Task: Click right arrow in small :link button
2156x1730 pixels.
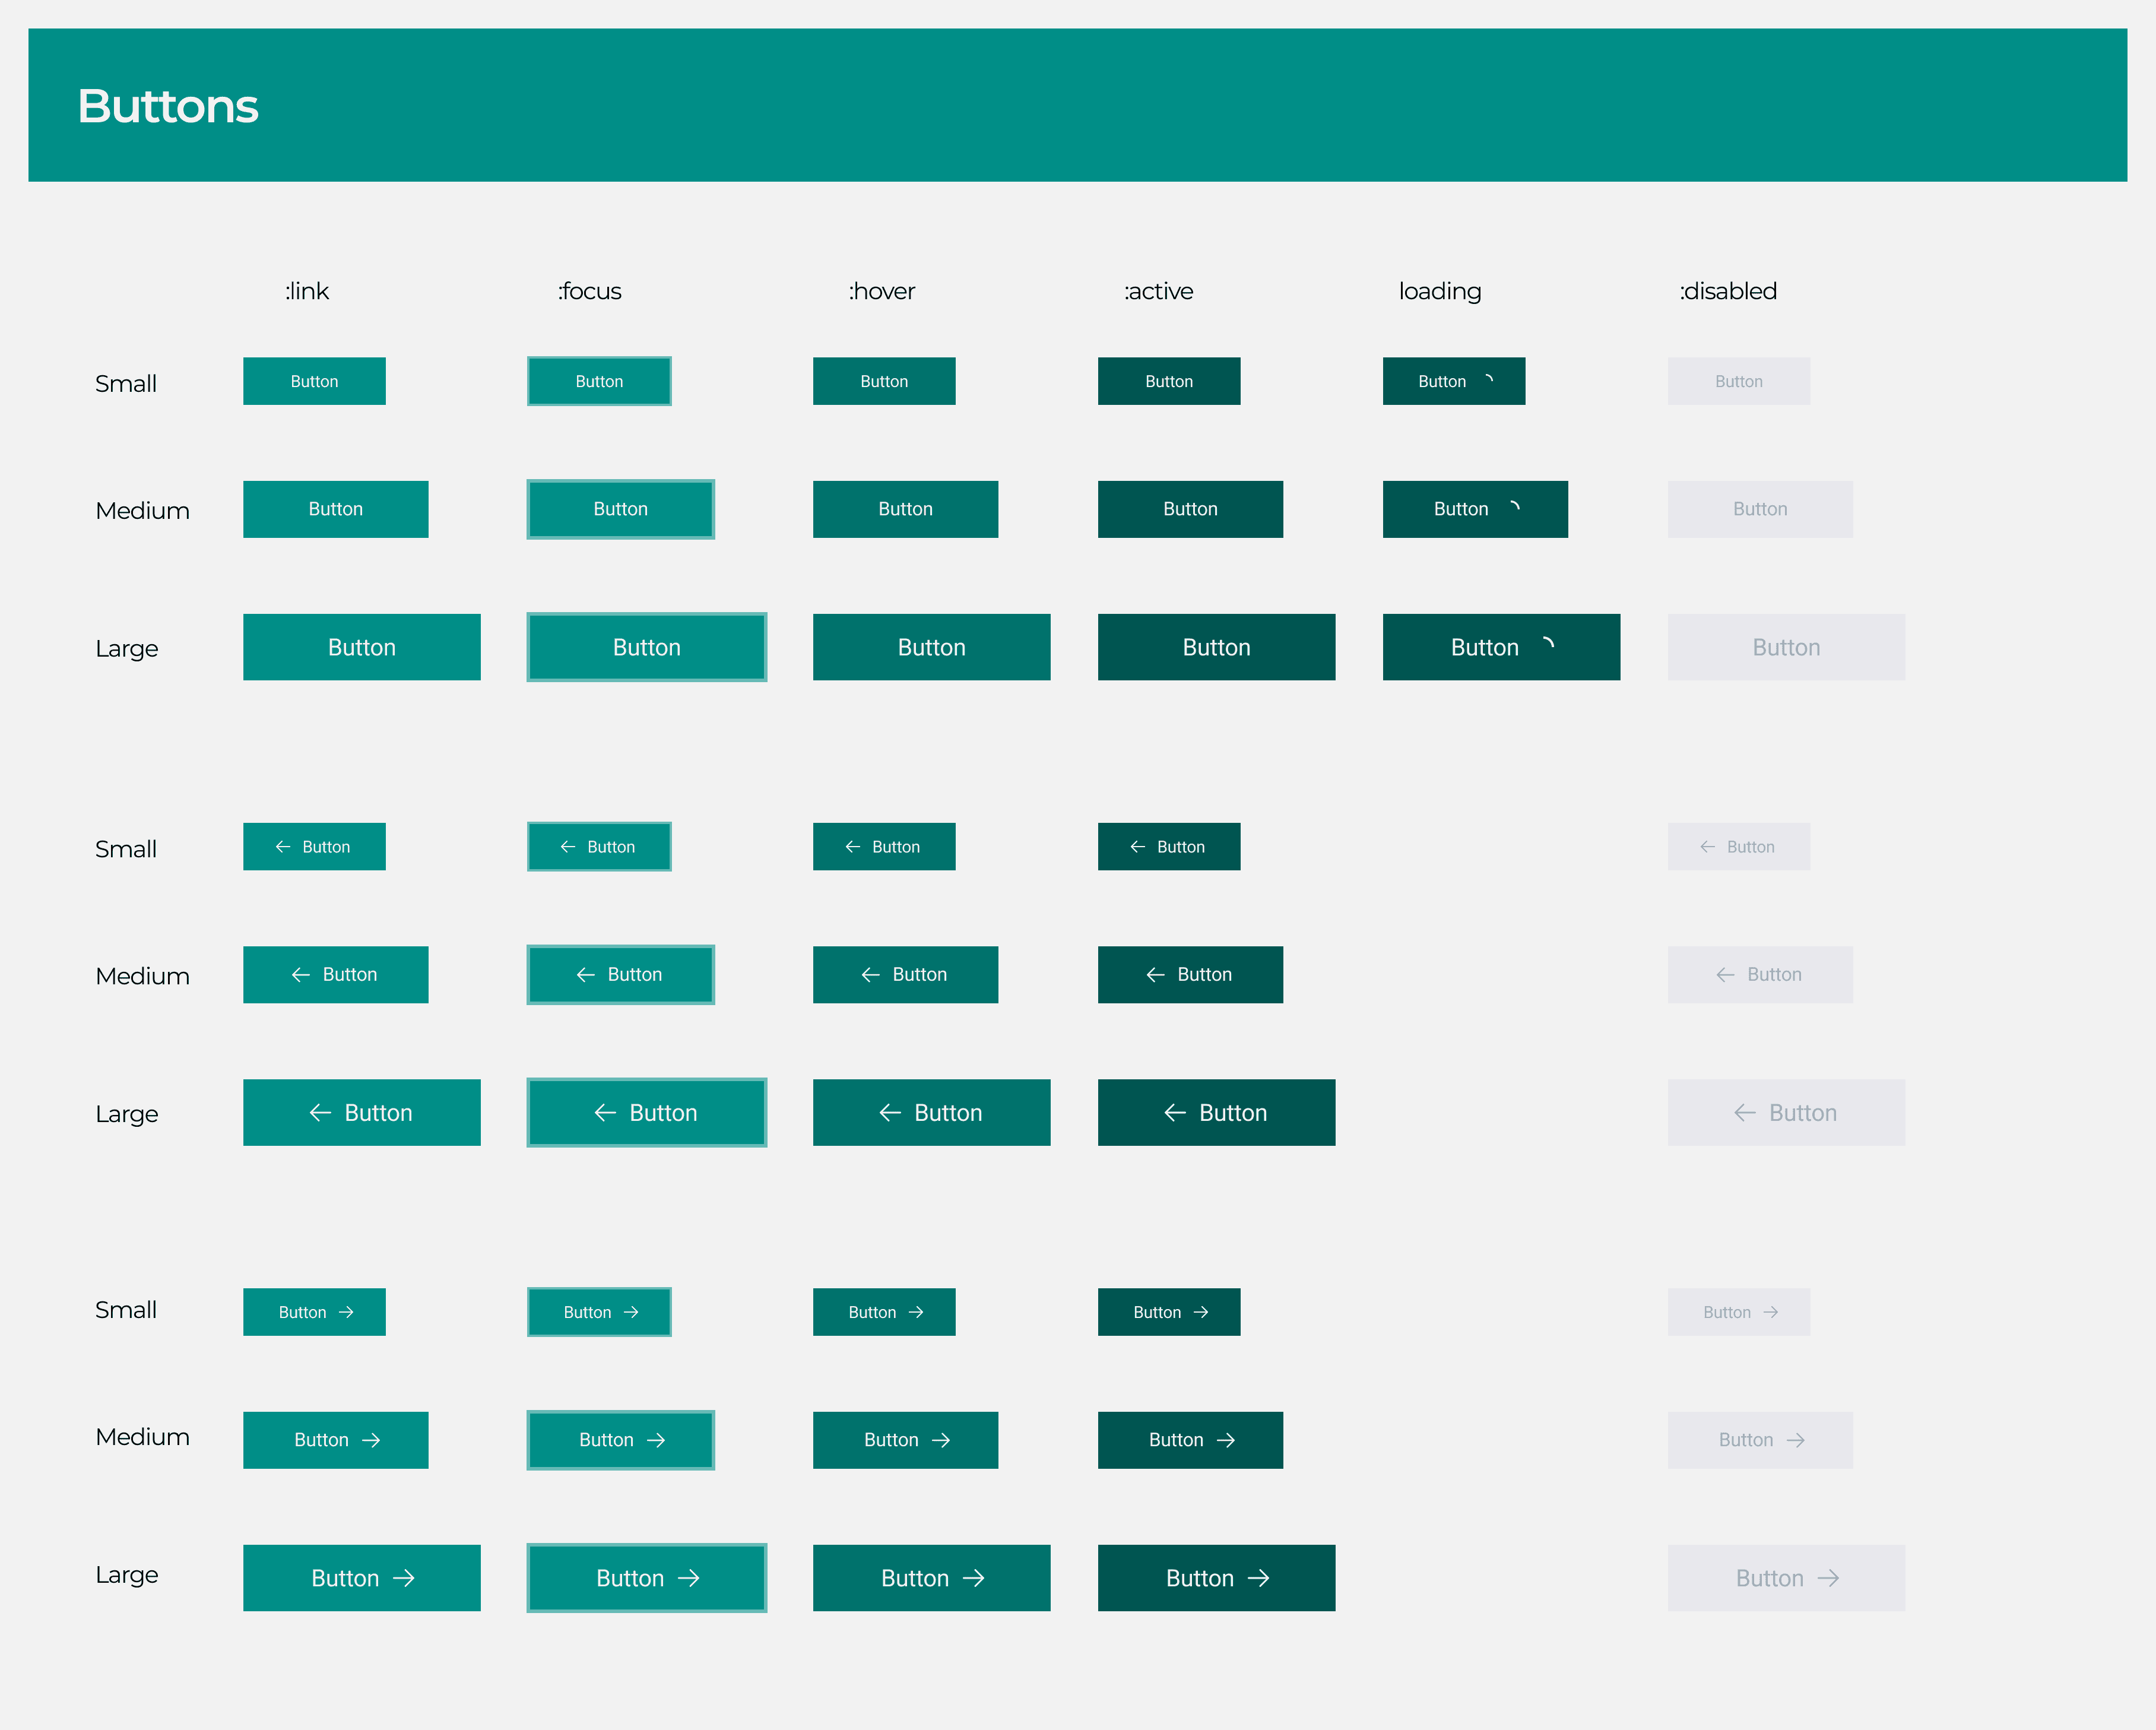Action: [x=346, y=1312]
